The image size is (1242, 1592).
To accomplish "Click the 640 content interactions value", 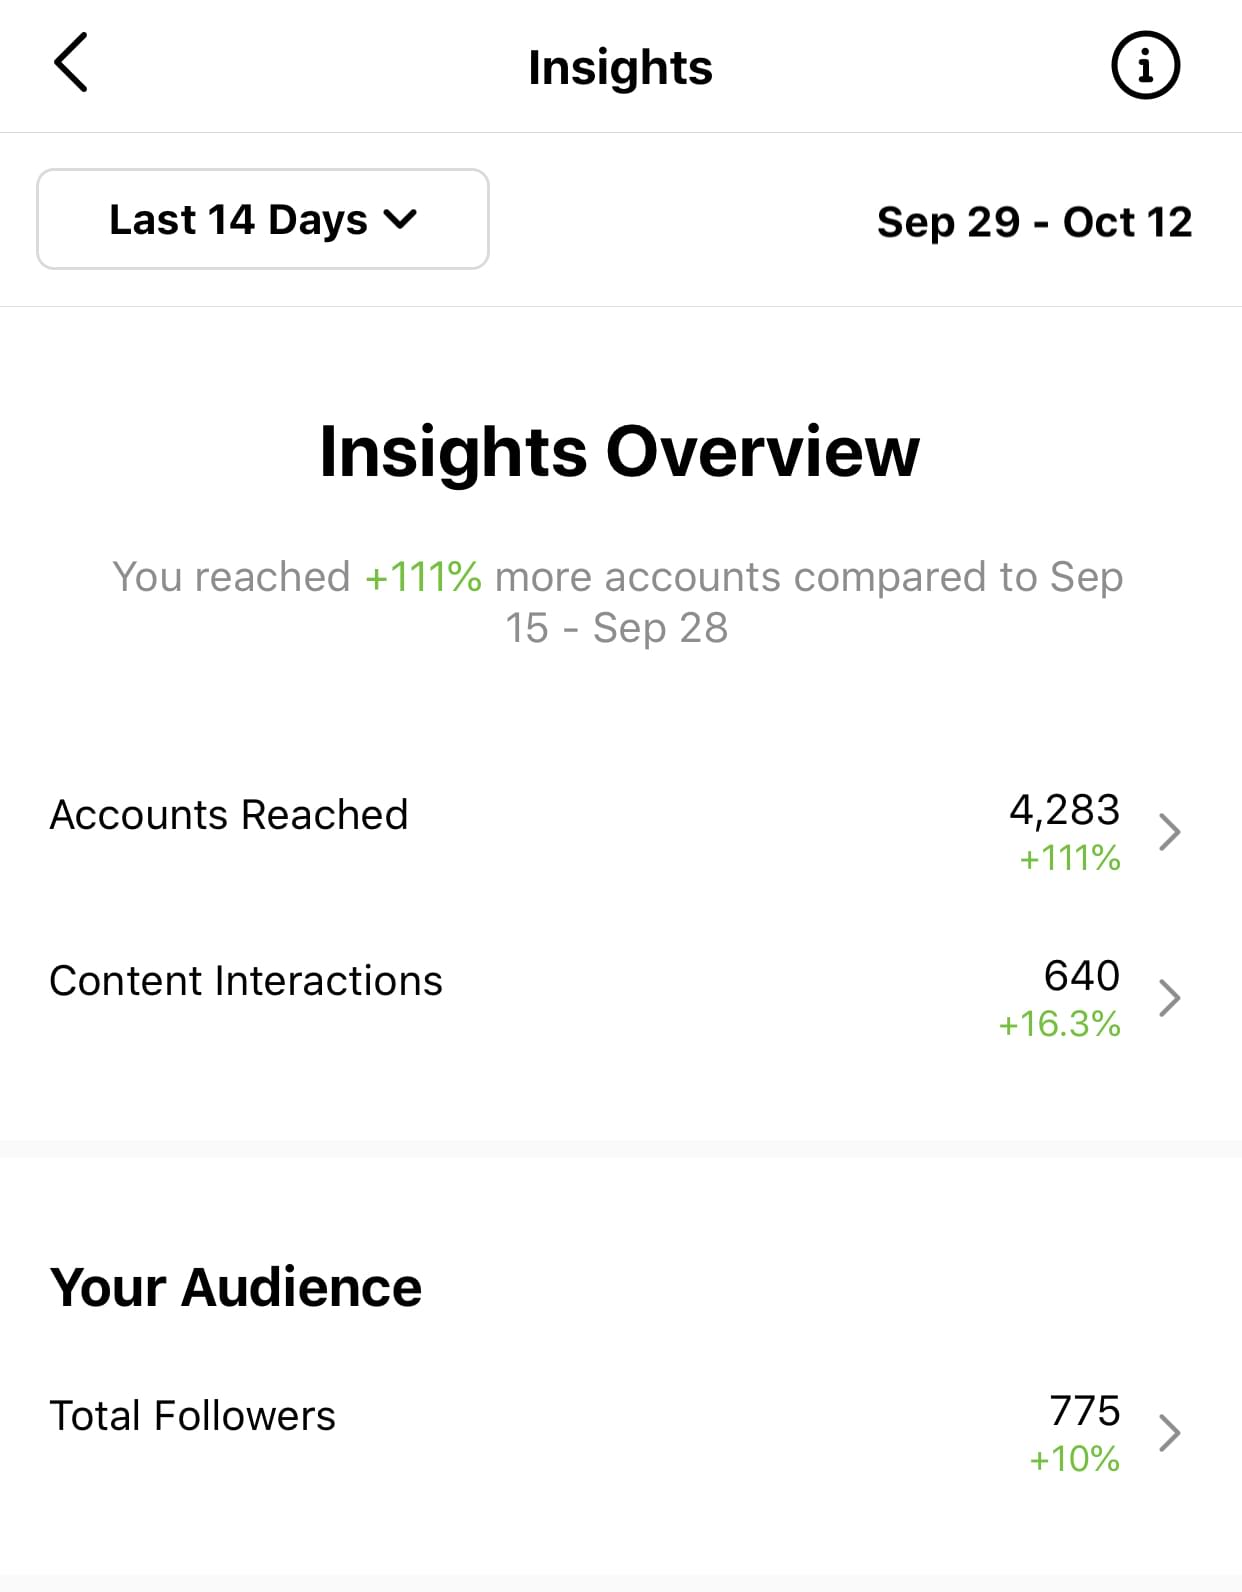I will pos(1082,976).
